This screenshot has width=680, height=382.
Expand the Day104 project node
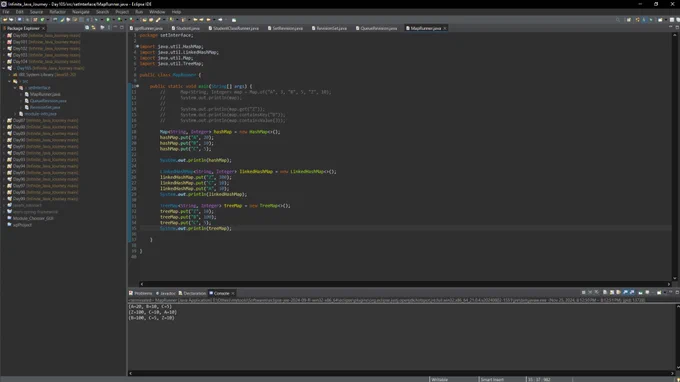[4, 62]
